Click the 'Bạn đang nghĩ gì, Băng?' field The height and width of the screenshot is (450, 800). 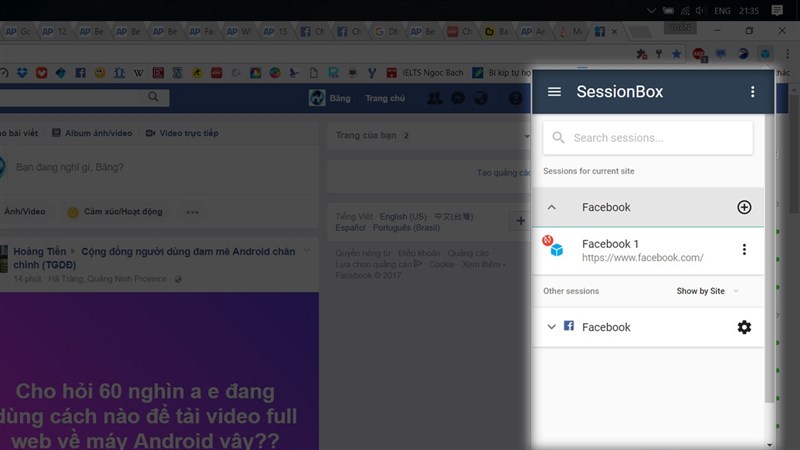69,167
